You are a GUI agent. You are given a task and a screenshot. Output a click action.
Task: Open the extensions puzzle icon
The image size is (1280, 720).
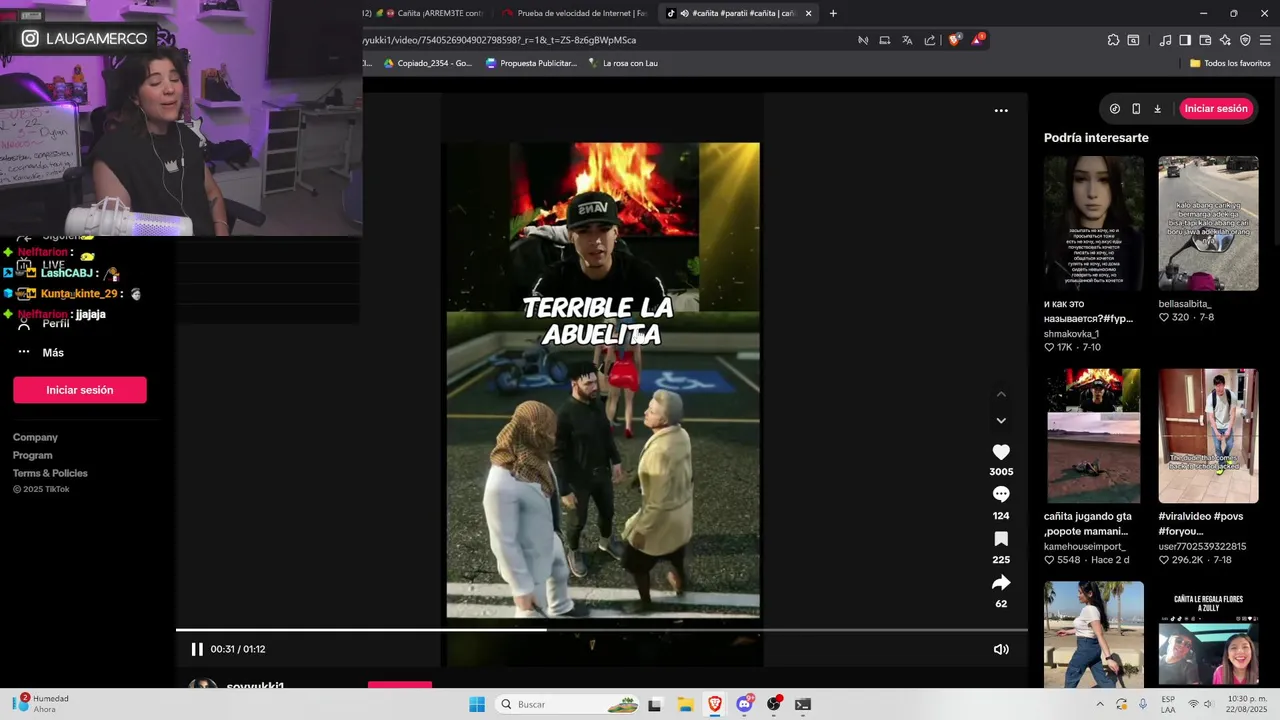point(1113,40)
